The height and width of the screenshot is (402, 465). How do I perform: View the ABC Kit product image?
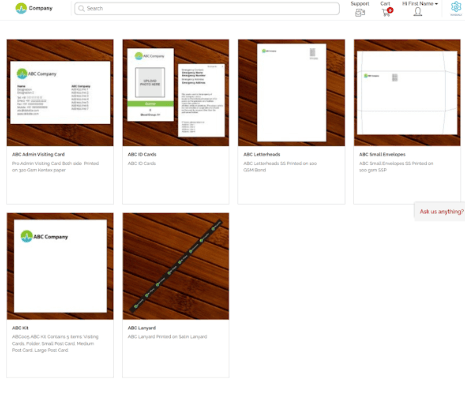coord(60,266)
